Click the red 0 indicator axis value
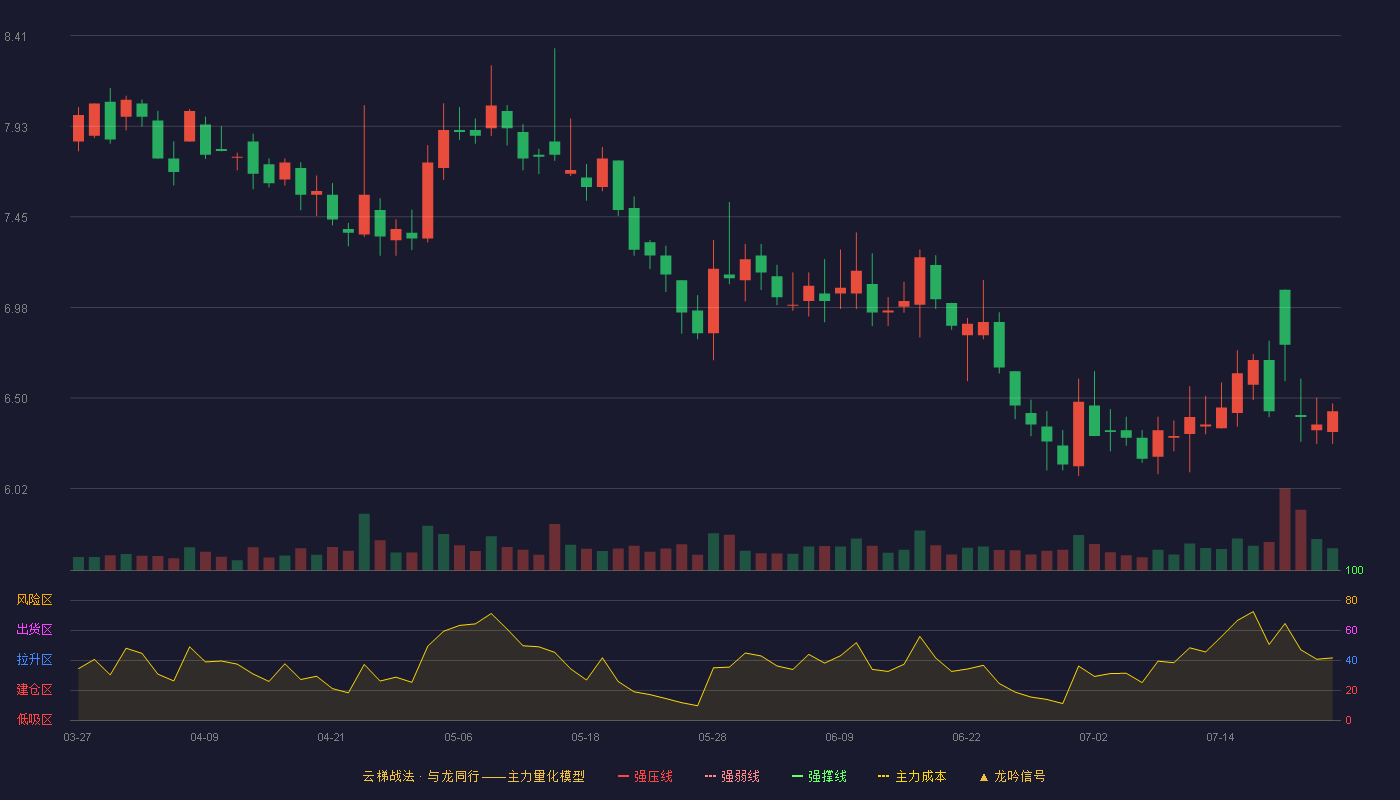Screen dimensions: 1400x800 coord(1348,720)
